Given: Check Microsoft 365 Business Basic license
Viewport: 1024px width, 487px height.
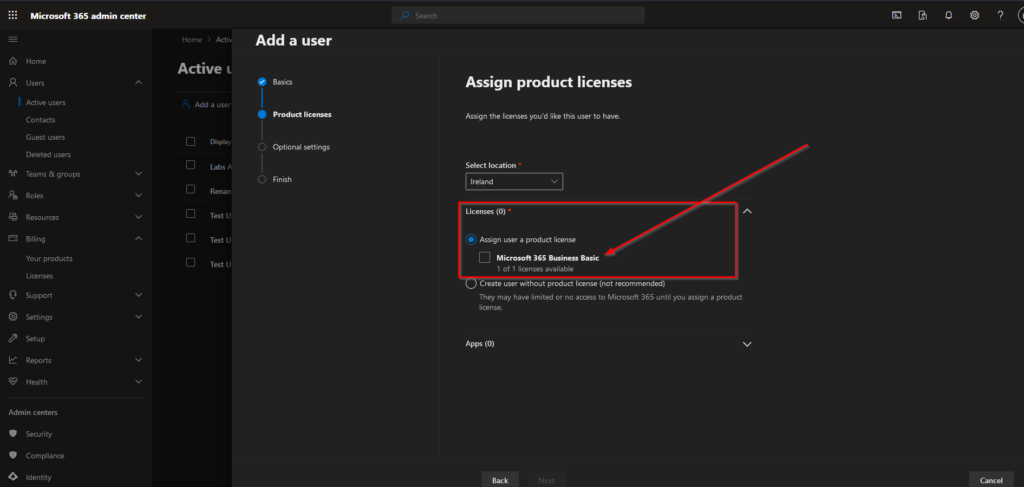Looking at the screenshot, I should (485, 258).
